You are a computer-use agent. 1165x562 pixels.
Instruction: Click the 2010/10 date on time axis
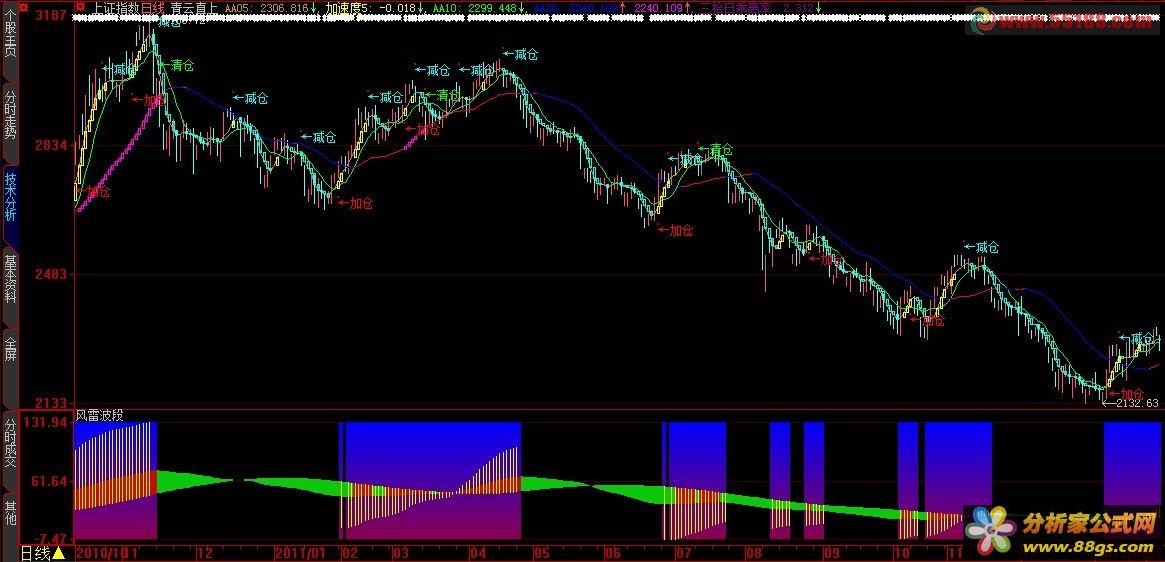100,554
